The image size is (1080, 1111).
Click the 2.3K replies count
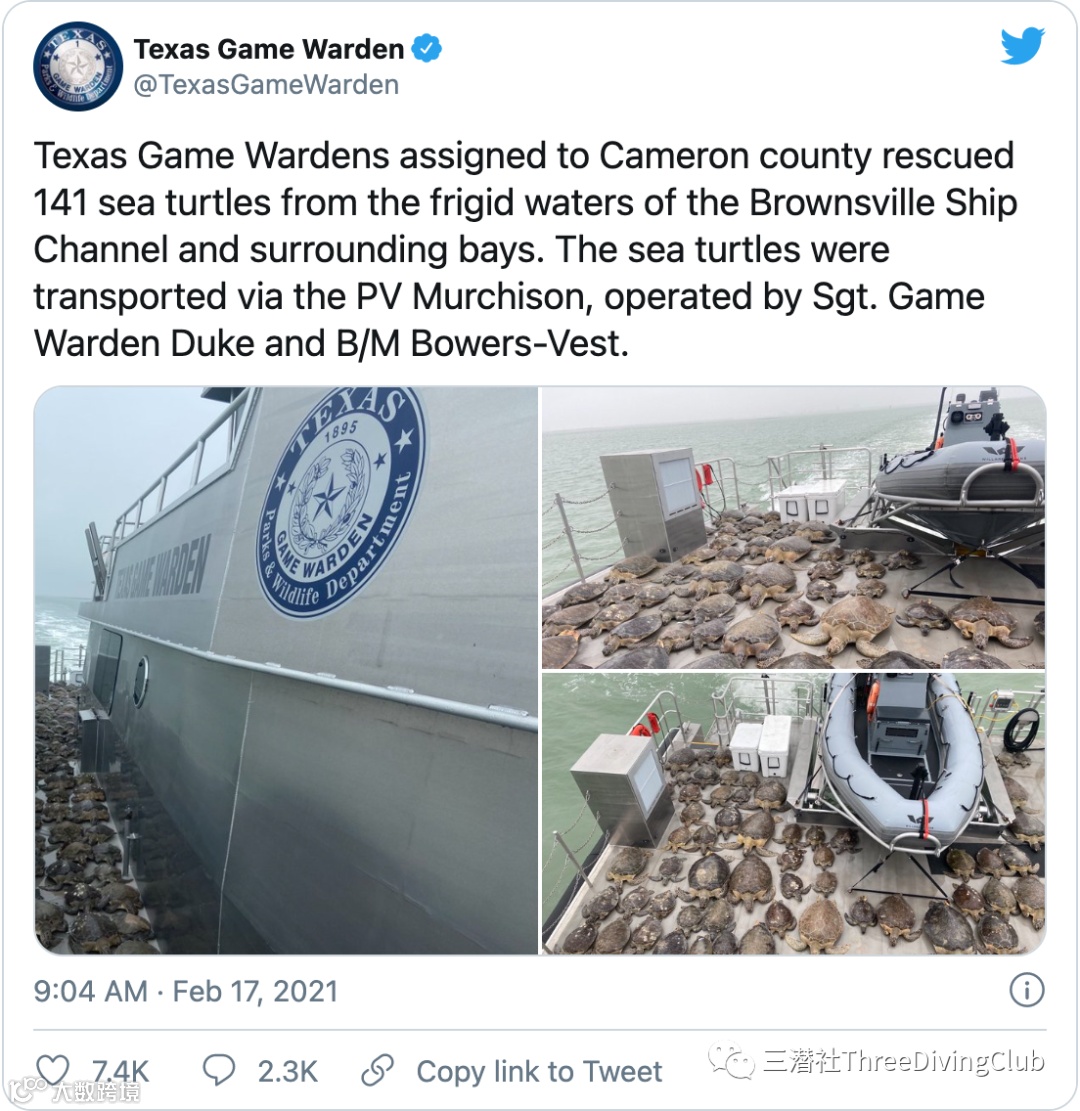(287, 1071)
